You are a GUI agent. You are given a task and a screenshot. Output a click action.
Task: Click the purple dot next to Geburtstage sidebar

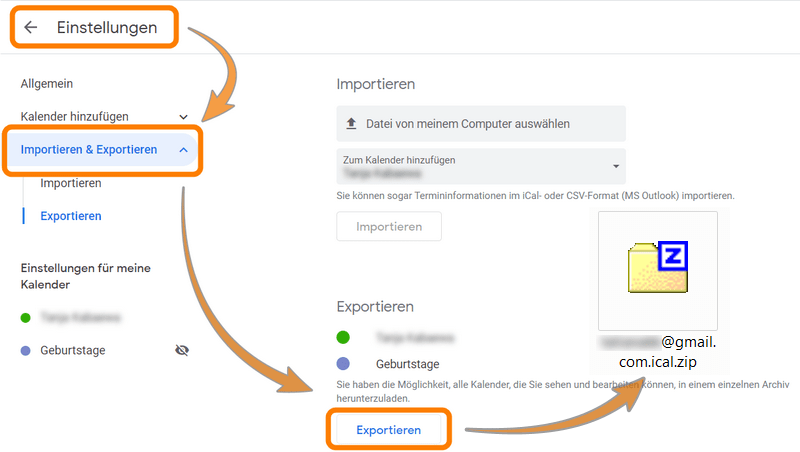(26, 350)
